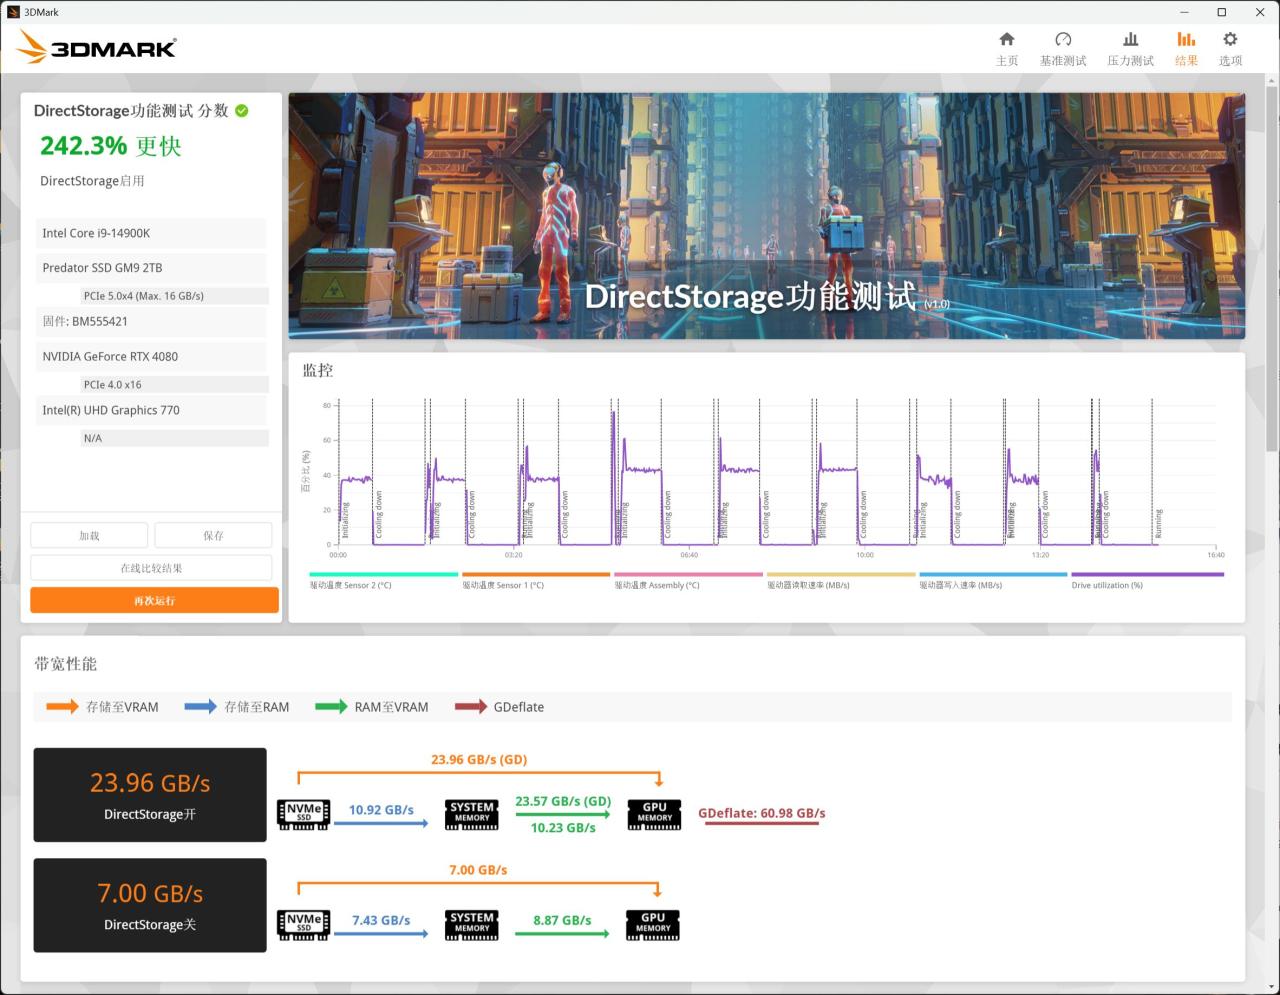Image resolution: width=1280 pixels, height=995 pixels.
Task: Click the green RAM至VRAM legend arrow
Action: (x=331, y=707)
